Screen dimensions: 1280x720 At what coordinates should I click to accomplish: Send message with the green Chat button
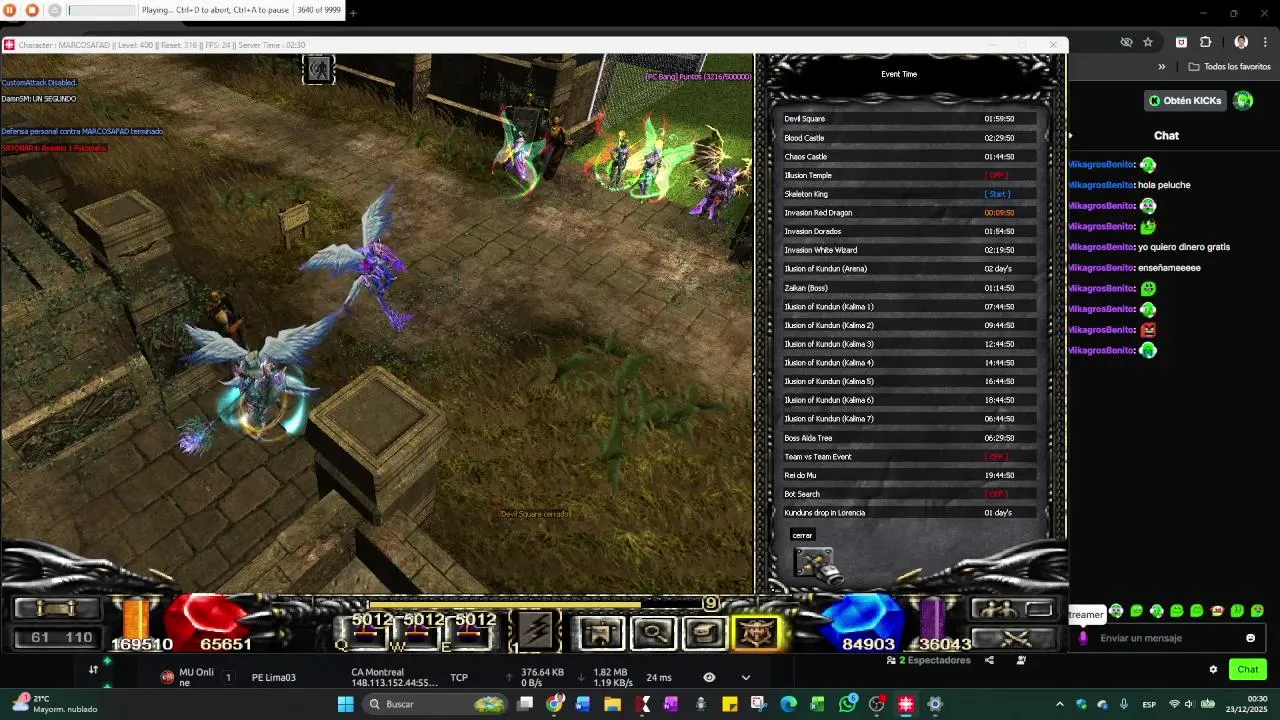coord(1248,669)
